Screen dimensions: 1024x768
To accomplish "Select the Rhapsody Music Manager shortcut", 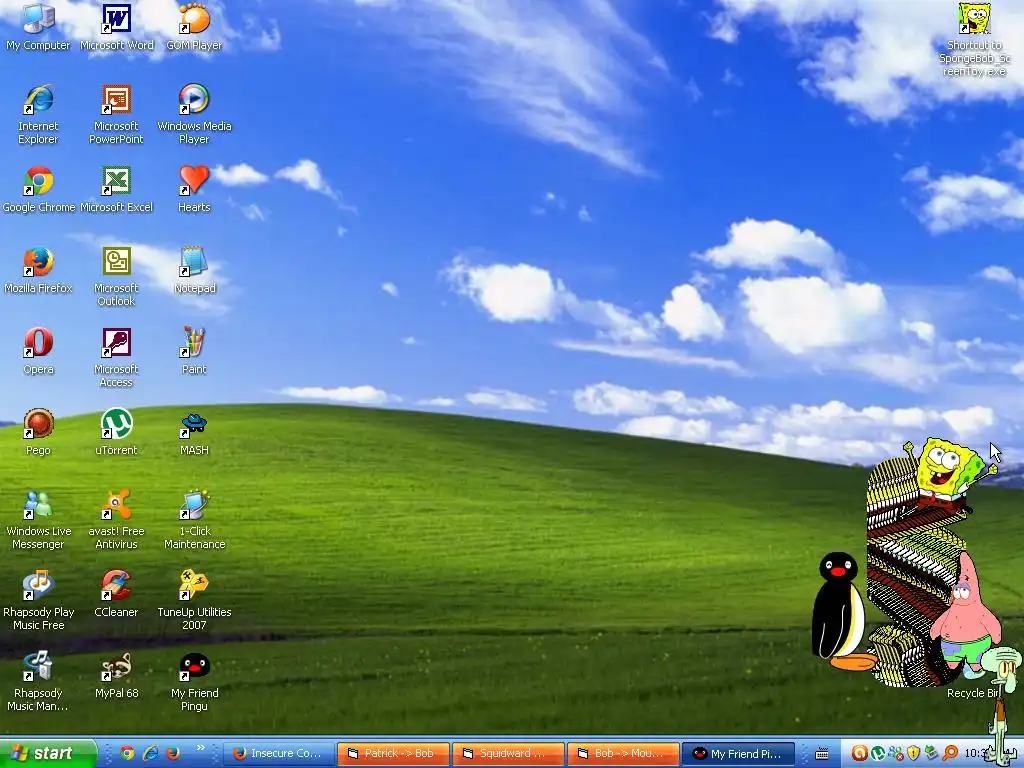I will [38, 681].
